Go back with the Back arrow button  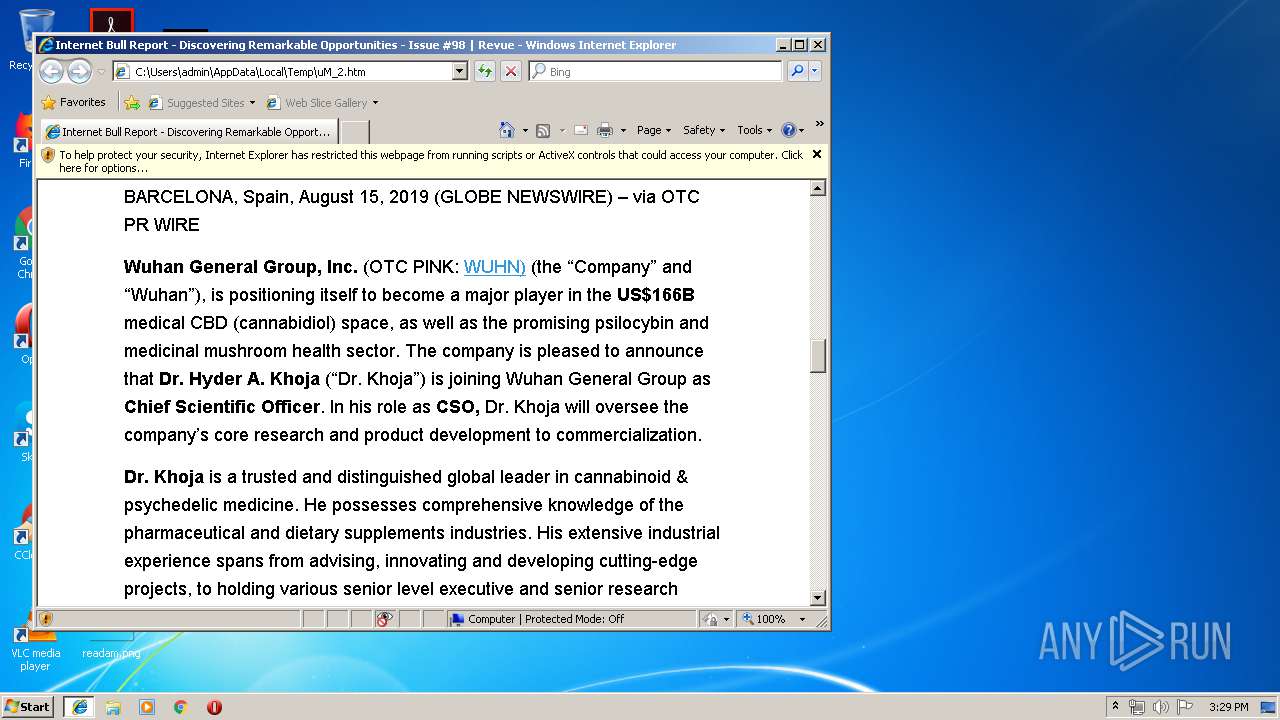click(x=51, y=71)
